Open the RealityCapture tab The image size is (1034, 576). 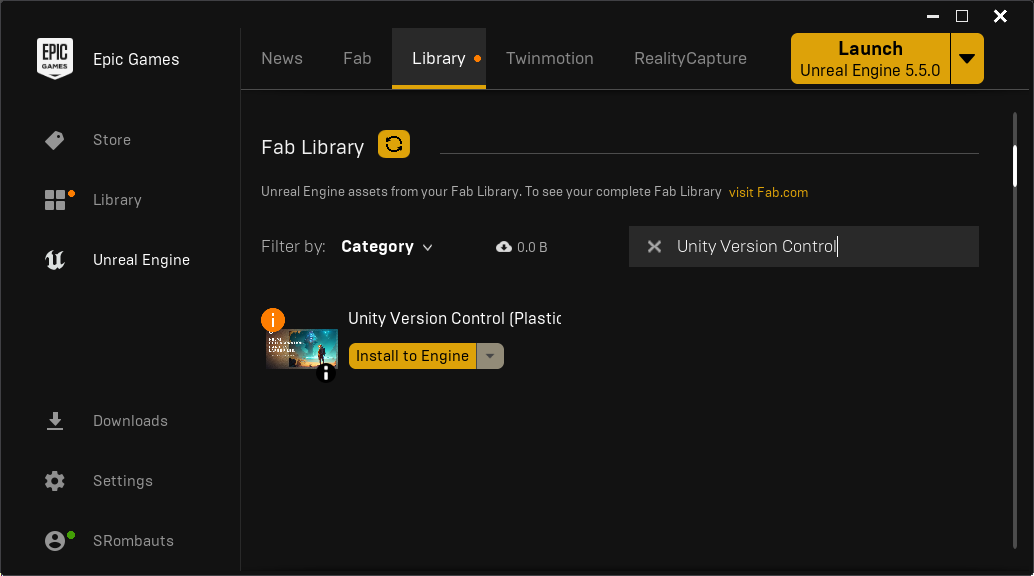[690, 58]
